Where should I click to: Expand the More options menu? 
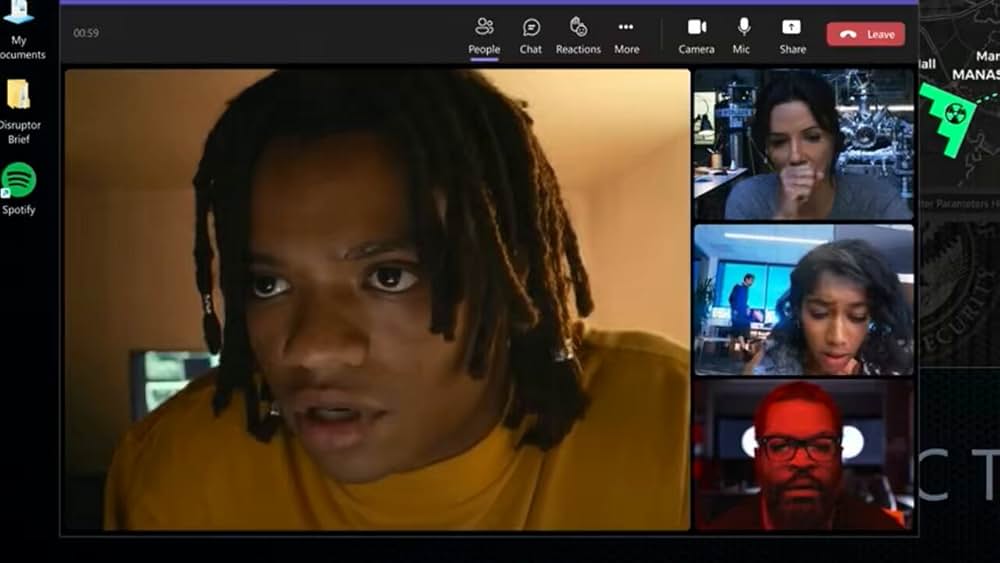[x=626, y=35]
